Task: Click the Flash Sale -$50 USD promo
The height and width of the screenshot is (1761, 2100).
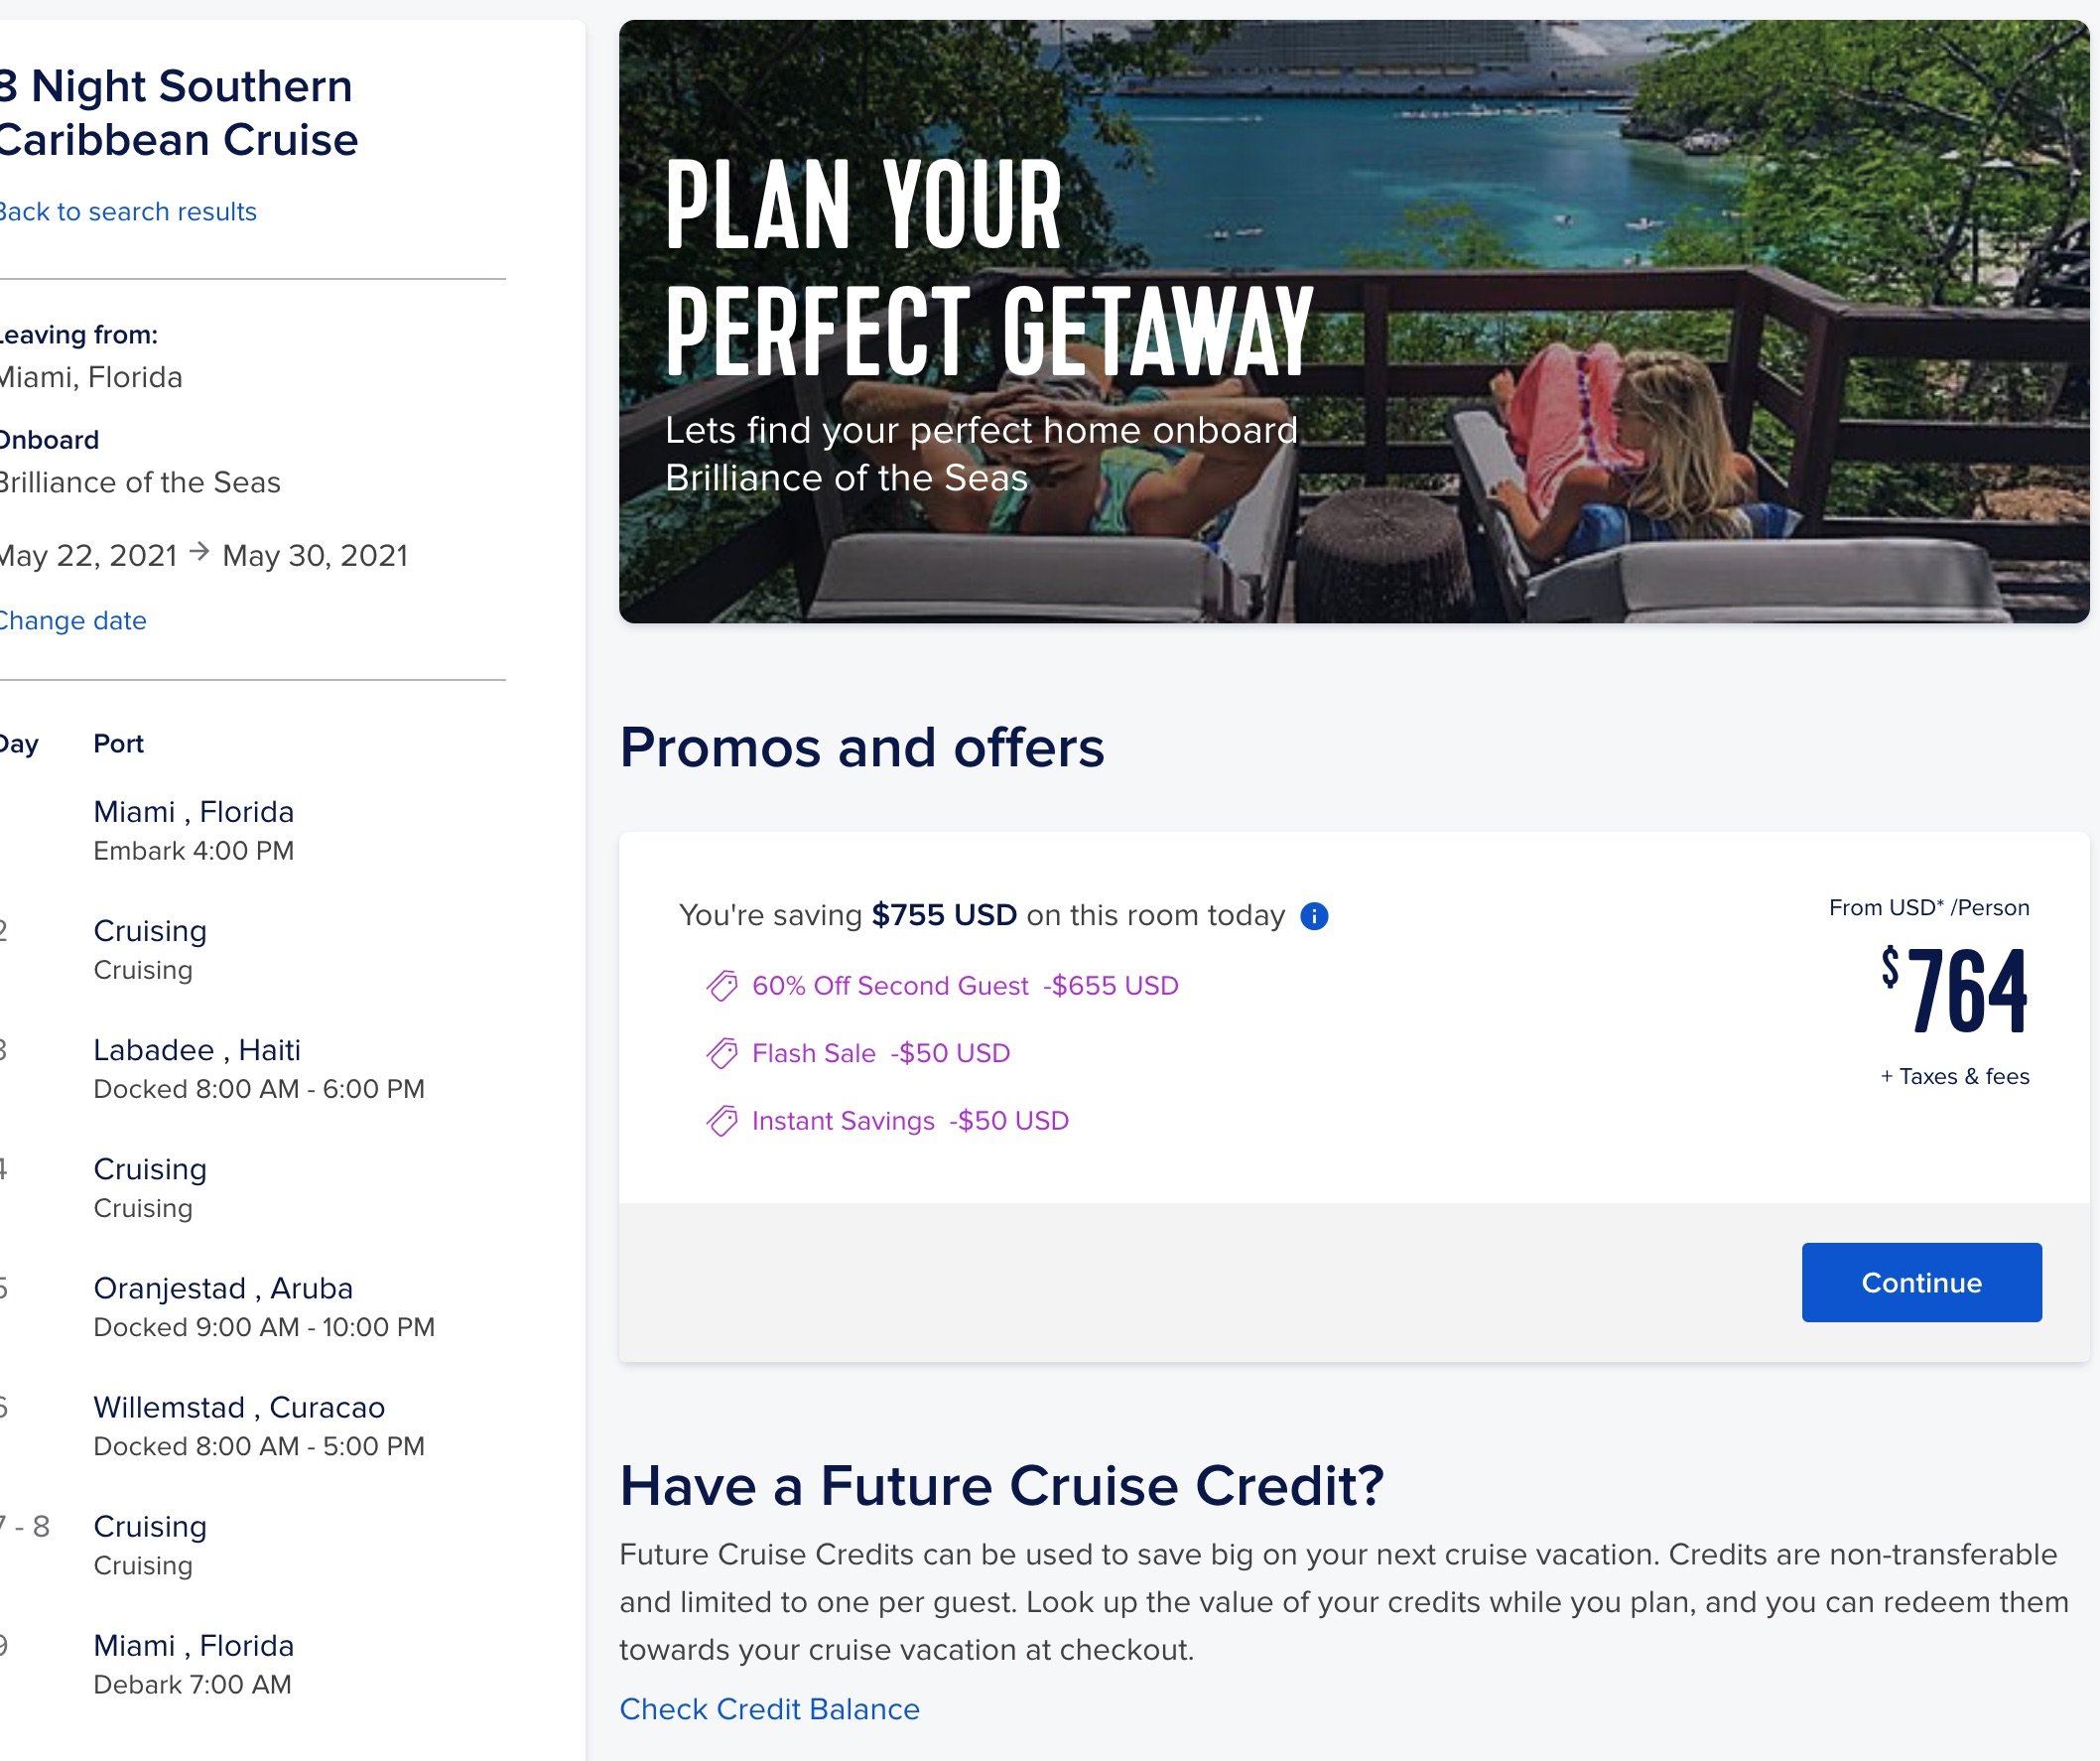Action: (x=881, y=1053)
